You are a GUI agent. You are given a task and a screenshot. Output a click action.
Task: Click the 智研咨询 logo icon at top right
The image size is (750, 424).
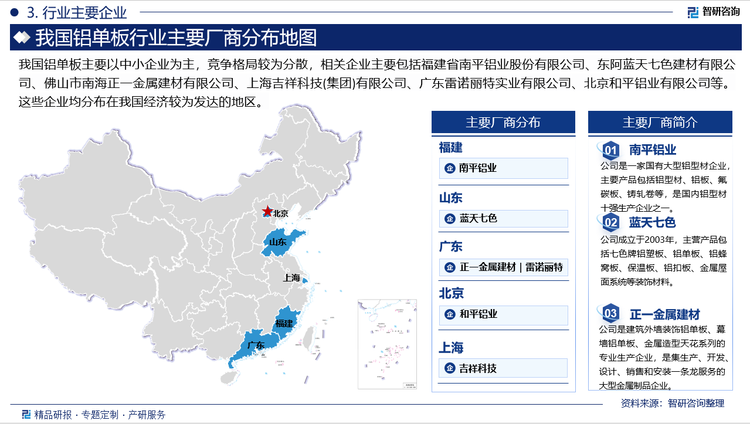(x=693, y=12)
